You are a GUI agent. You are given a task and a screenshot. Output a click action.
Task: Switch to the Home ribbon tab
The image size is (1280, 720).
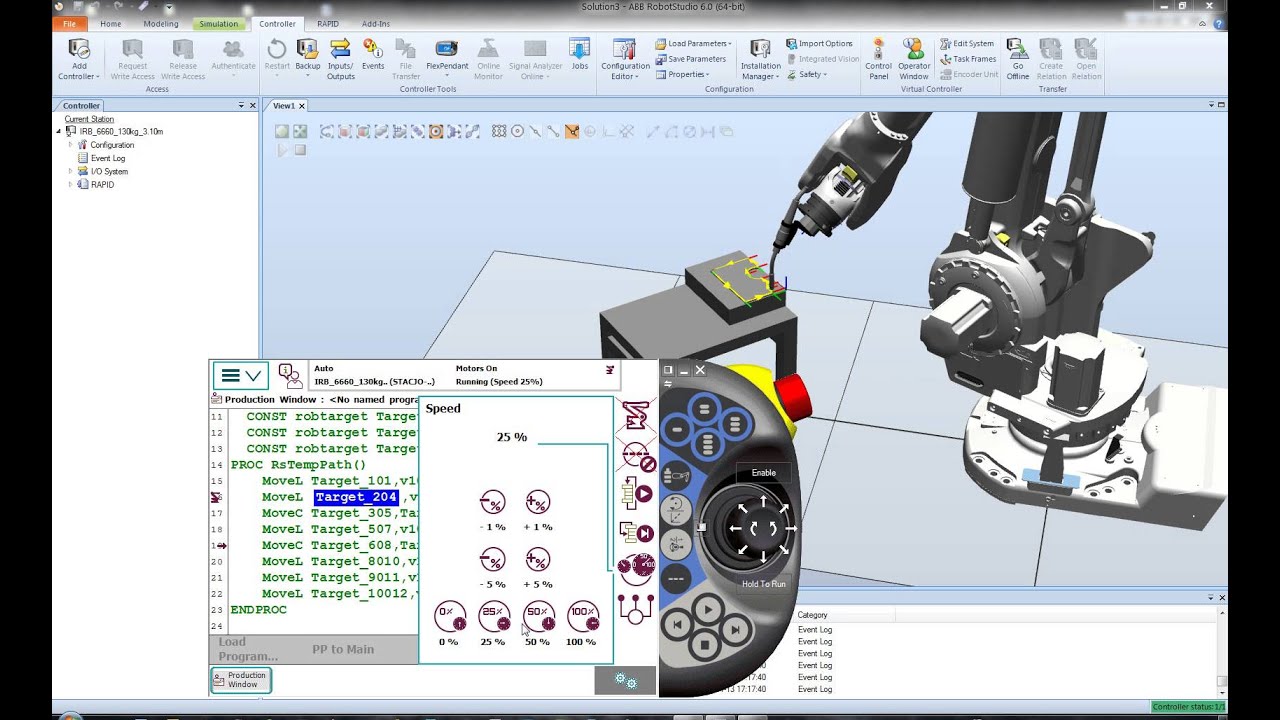[x=111, y=24]
